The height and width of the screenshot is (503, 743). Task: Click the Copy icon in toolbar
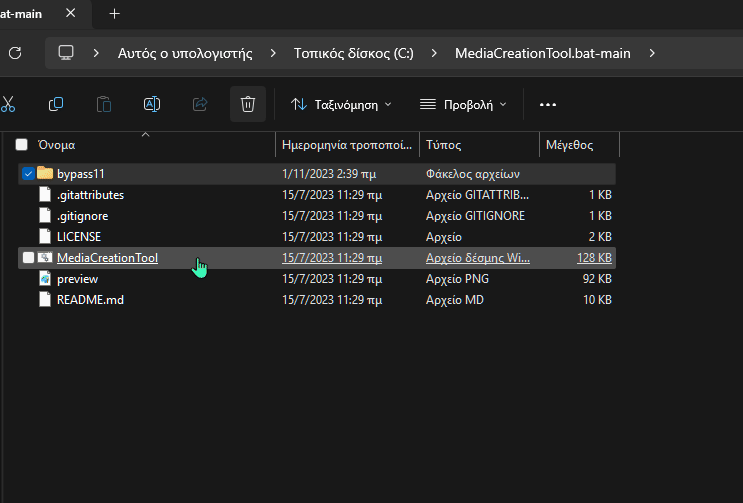point(56,104)
